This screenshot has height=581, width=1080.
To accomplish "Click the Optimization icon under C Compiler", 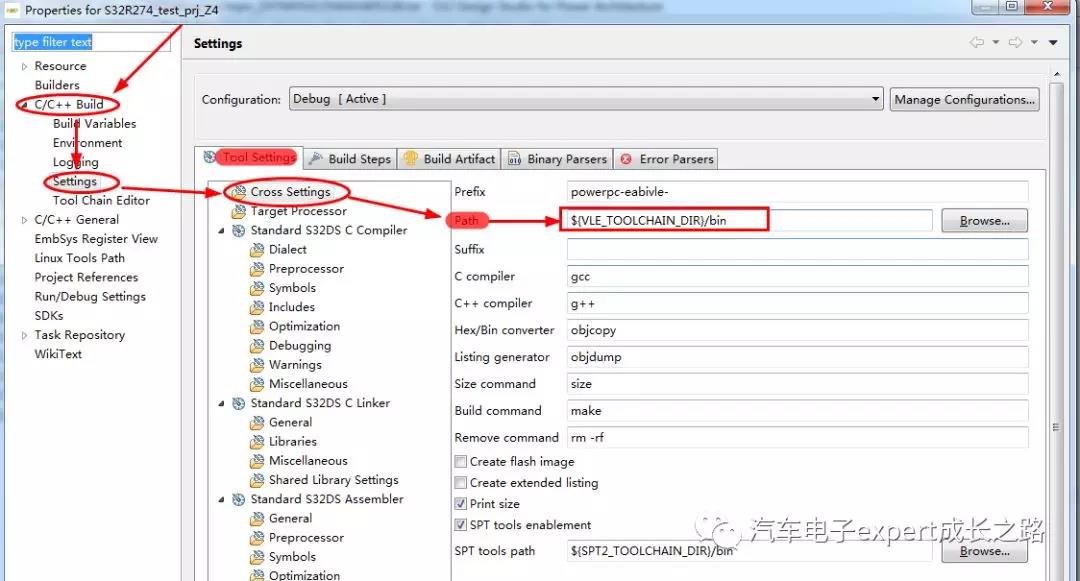I will point(257,327).
